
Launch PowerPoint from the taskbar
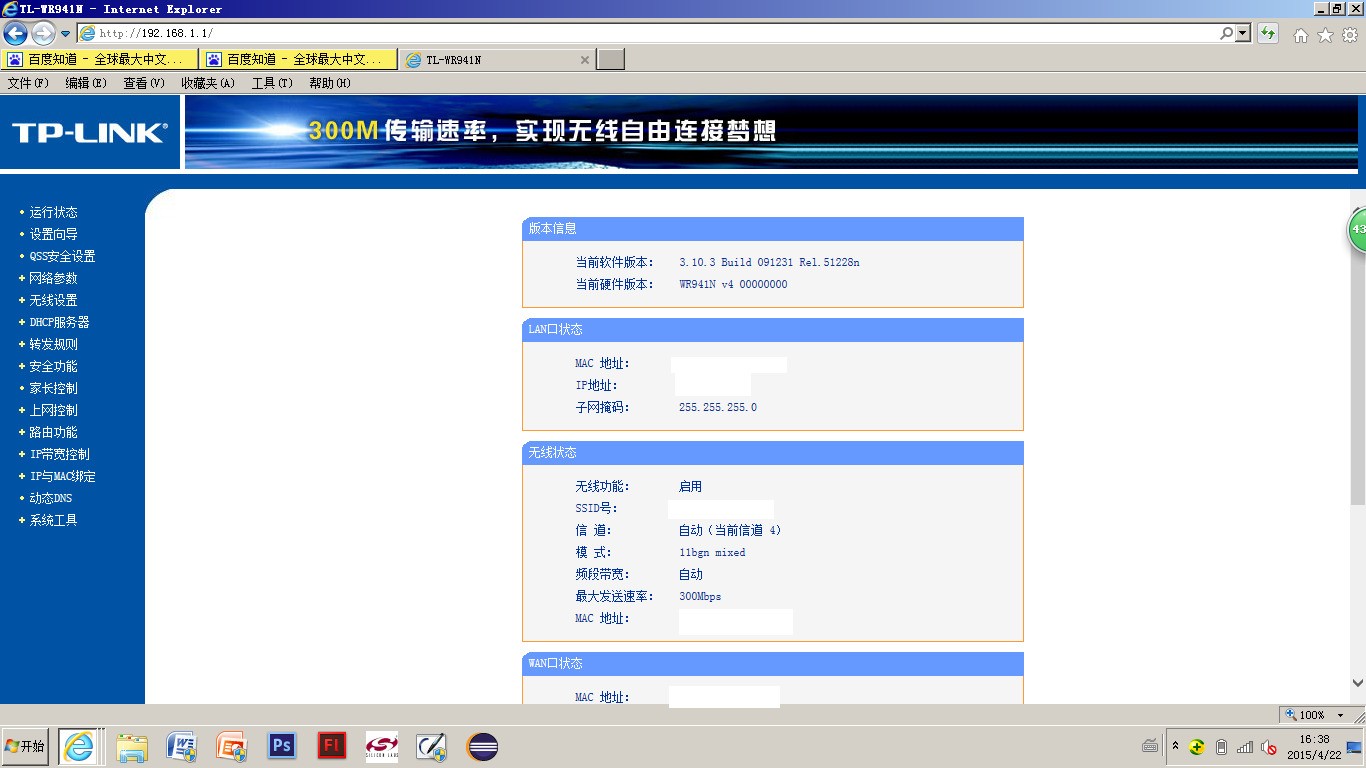pyautogui.click(x=232, y=746)
